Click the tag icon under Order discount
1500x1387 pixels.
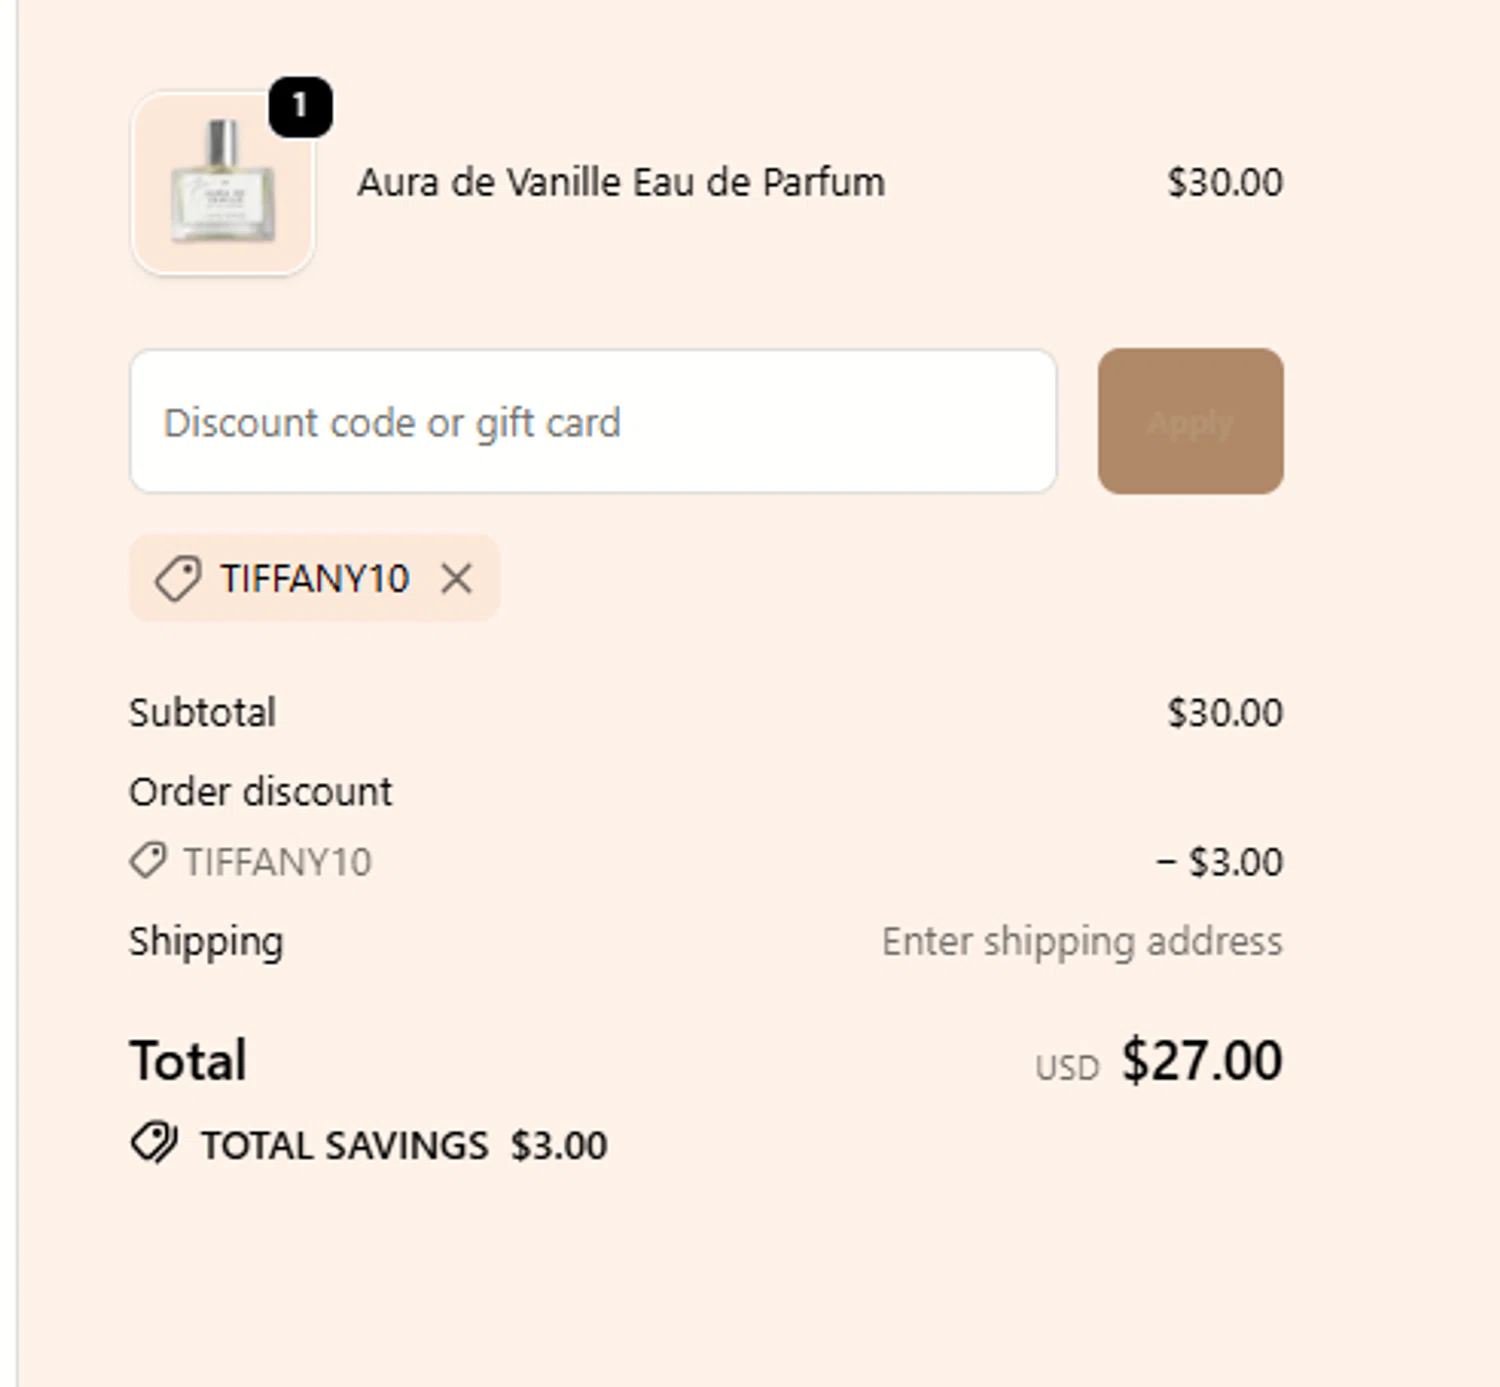[x=148, y=861]
